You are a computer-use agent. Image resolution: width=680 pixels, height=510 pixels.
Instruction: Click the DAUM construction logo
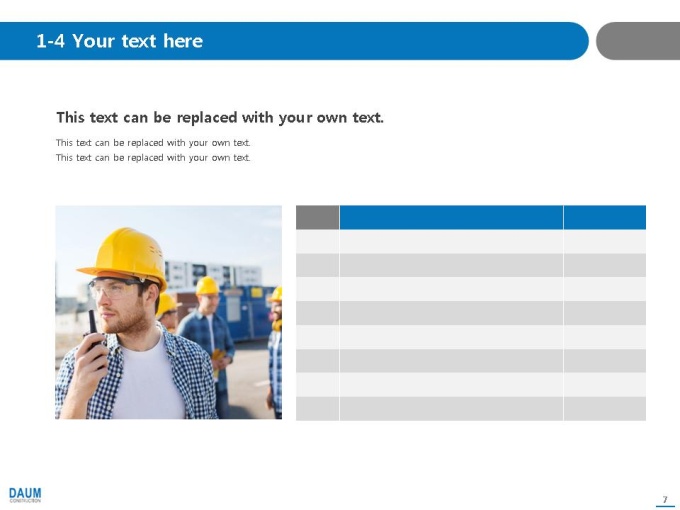(25, 495)
